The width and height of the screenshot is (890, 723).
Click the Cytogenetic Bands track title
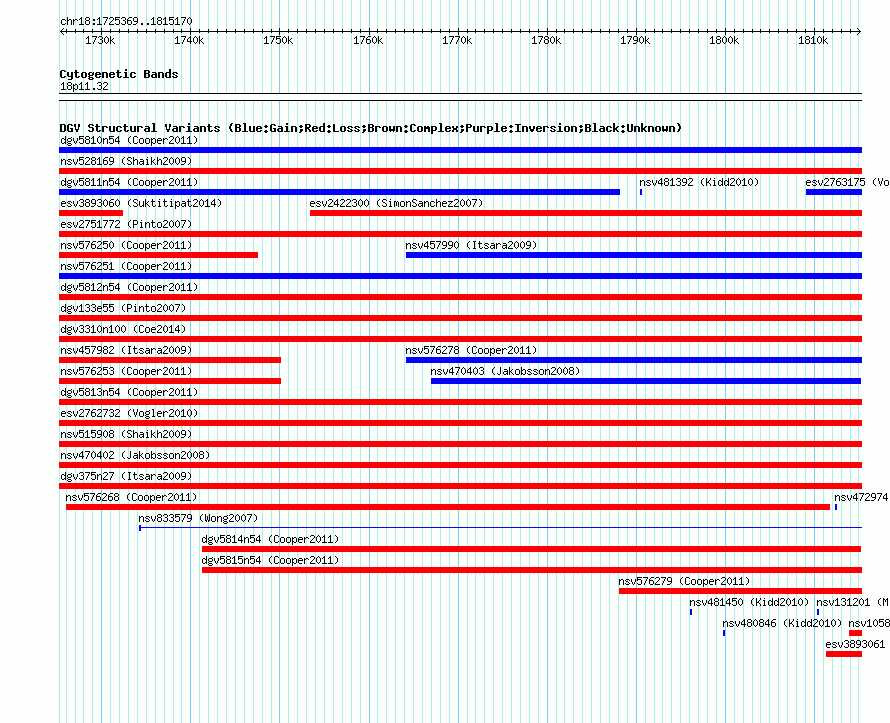point(119,74)
